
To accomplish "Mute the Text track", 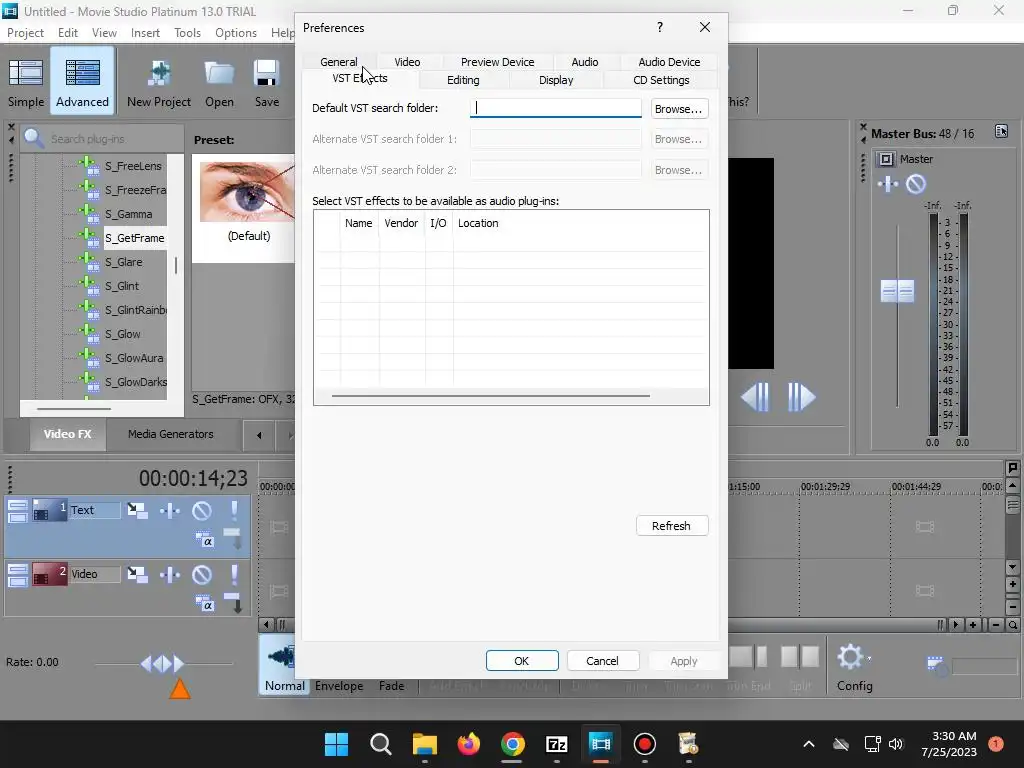I will pyautogui.click(x=202, y=510).
